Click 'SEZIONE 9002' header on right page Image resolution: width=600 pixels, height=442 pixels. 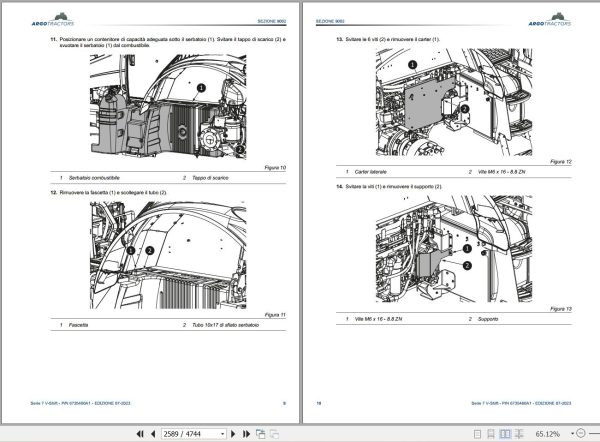tap(330, 21)
